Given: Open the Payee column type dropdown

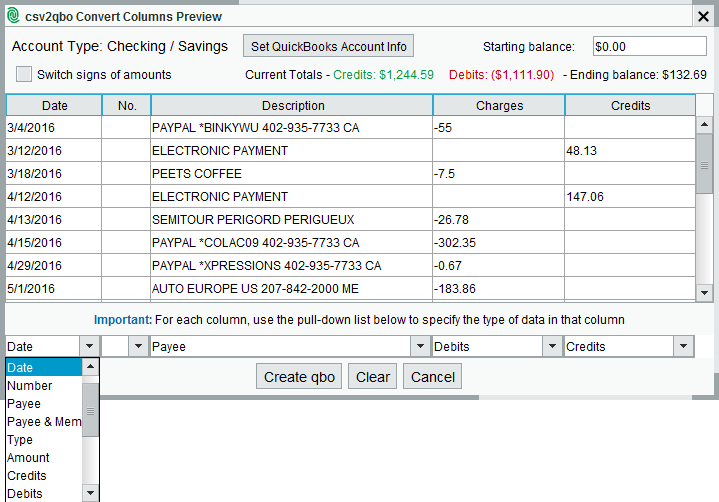Looking at the screenshot, I should (x=420, y=347).
